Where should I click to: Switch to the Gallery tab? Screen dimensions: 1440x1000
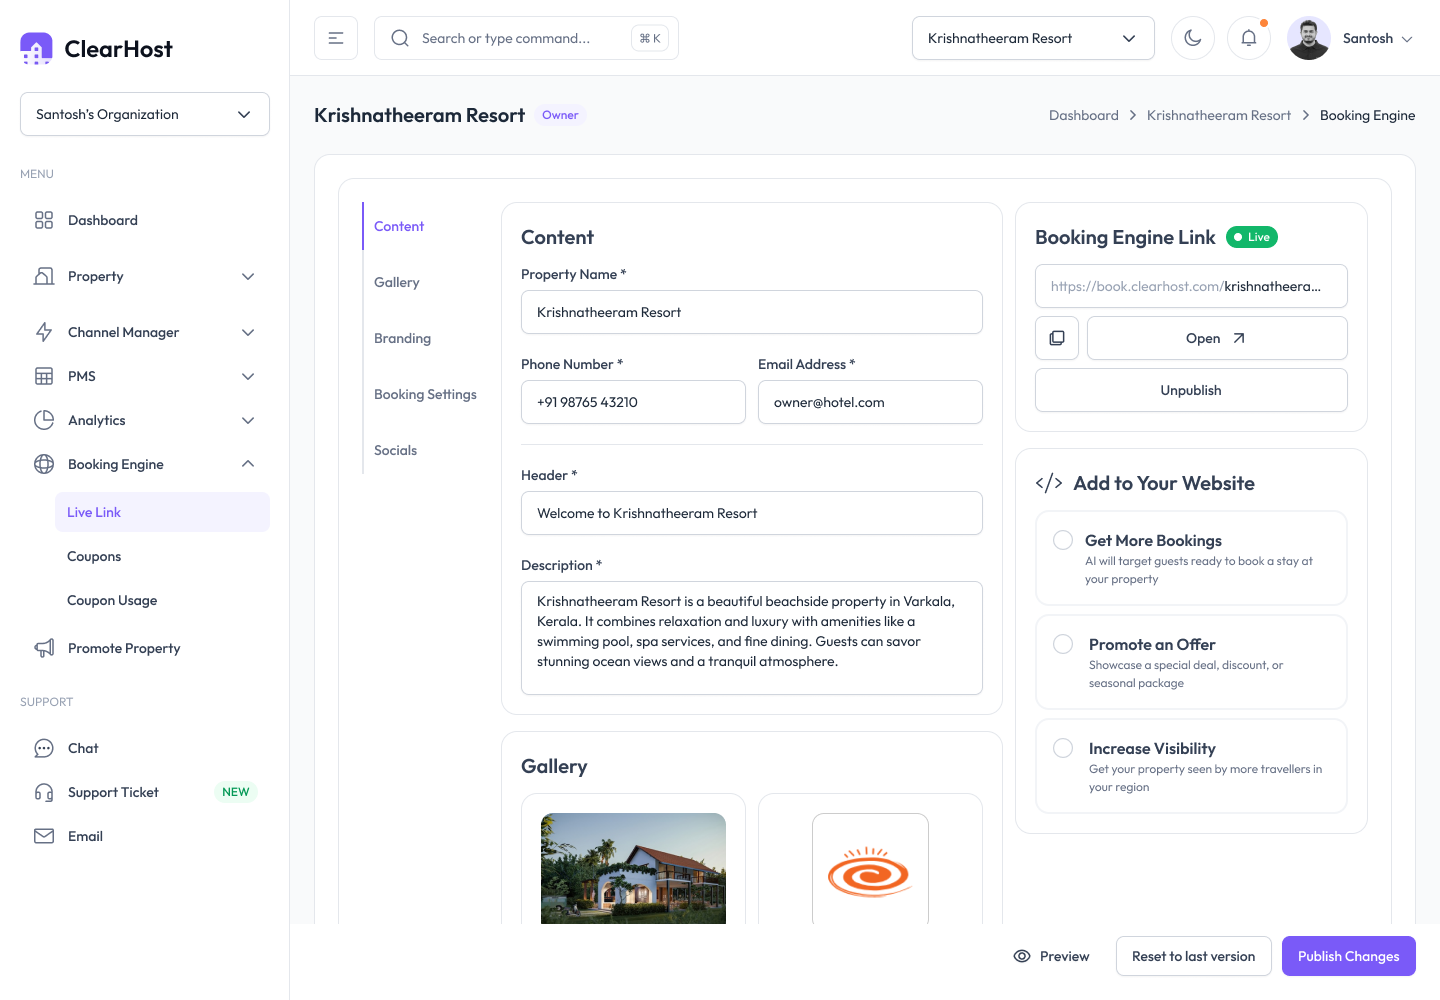(397, 282)
